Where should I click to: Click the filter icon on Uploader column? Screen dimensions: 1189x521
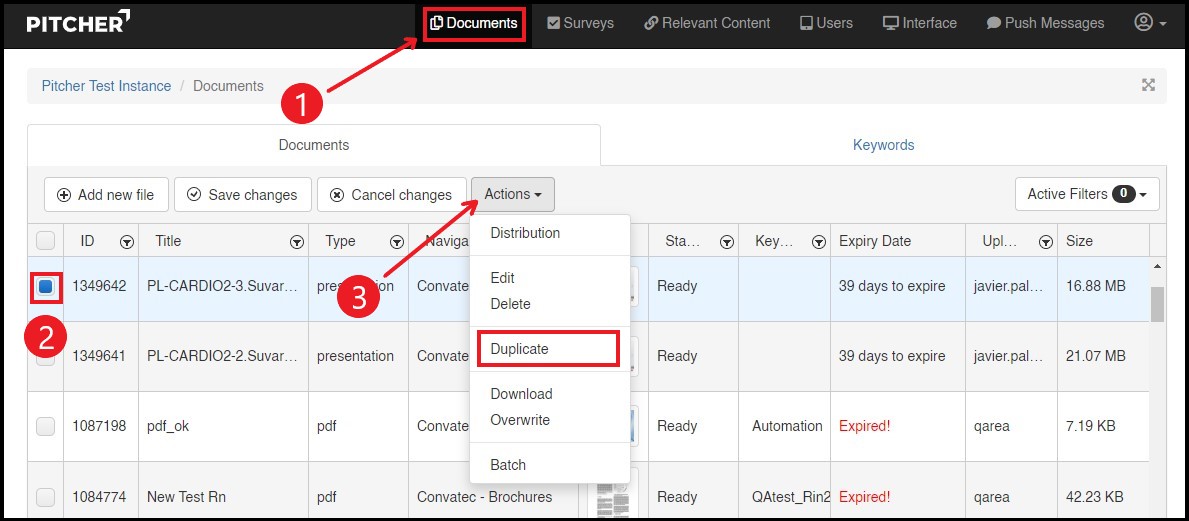pyautogui.click(x=1045, y=242)
